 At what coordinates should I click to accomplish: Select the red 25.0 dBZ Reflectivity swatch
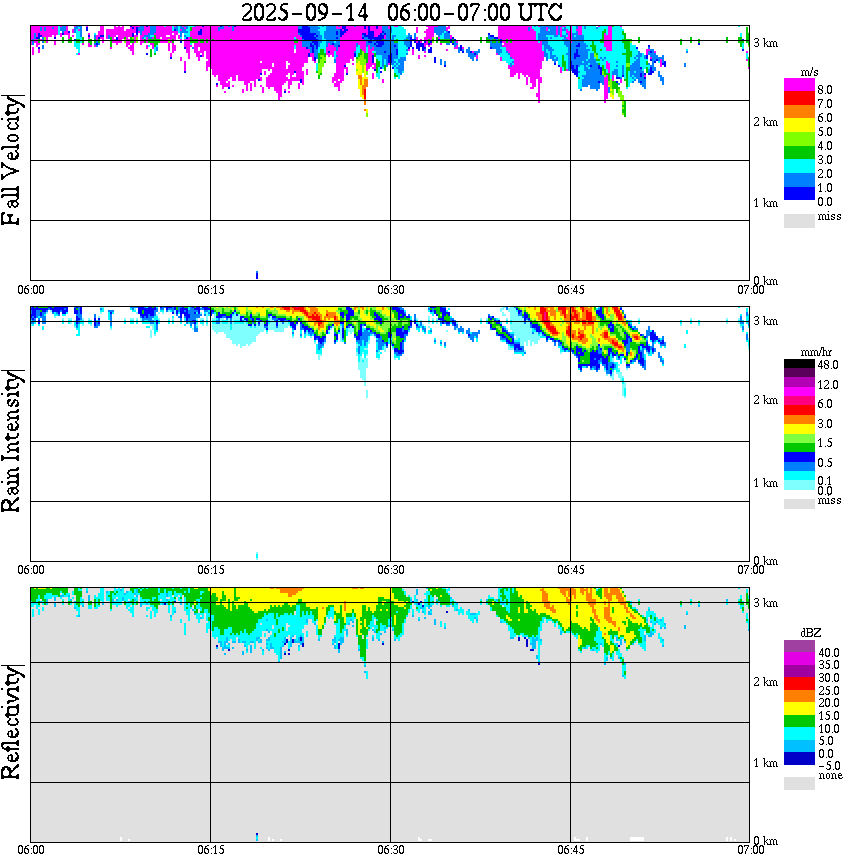coord(799,684)
